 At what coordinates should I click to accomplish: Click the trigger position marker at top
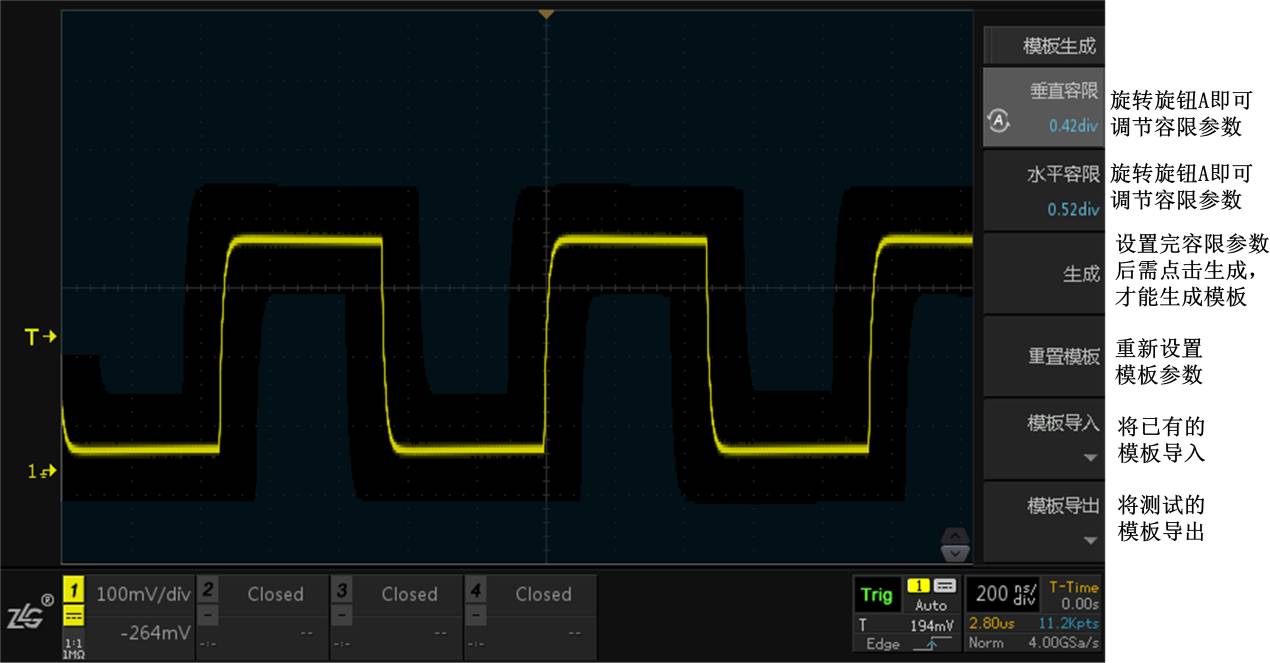[545, 15]
